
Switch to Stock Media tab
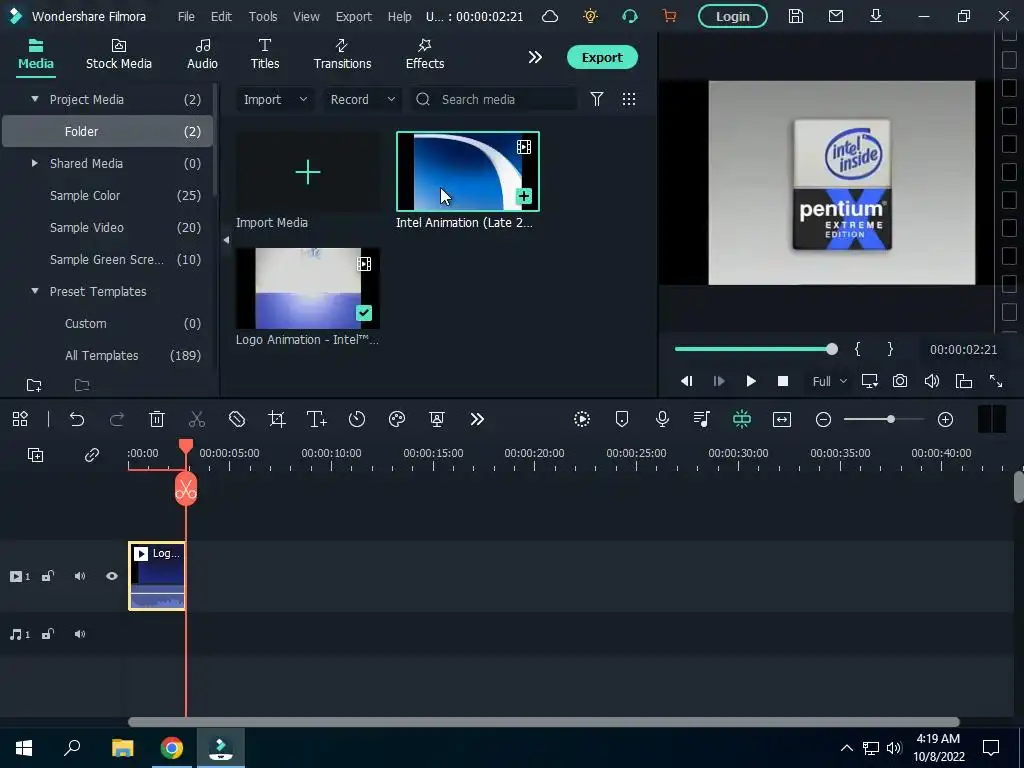tap(119, 55)
